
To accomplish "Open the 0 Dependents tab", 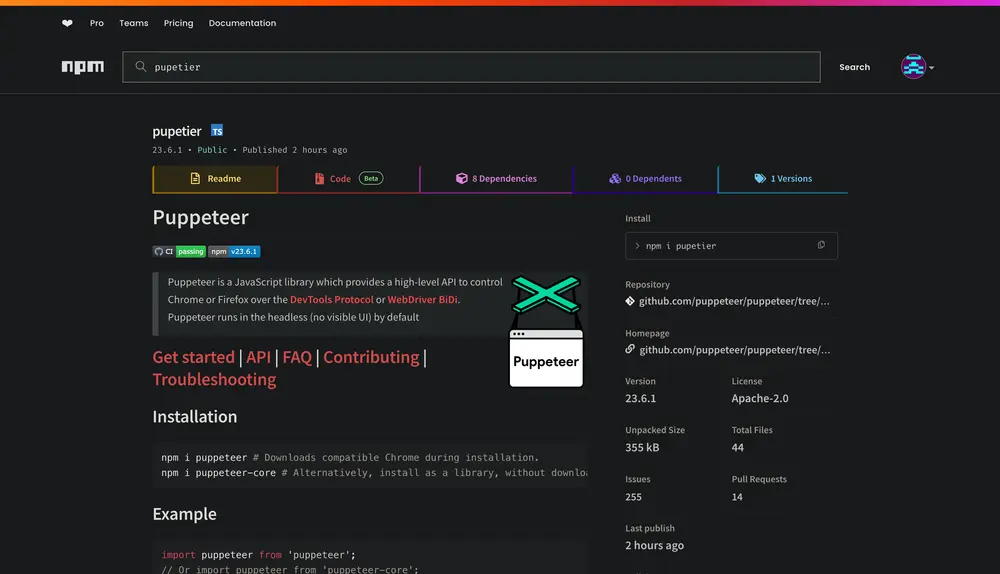I will pos(645,179).
